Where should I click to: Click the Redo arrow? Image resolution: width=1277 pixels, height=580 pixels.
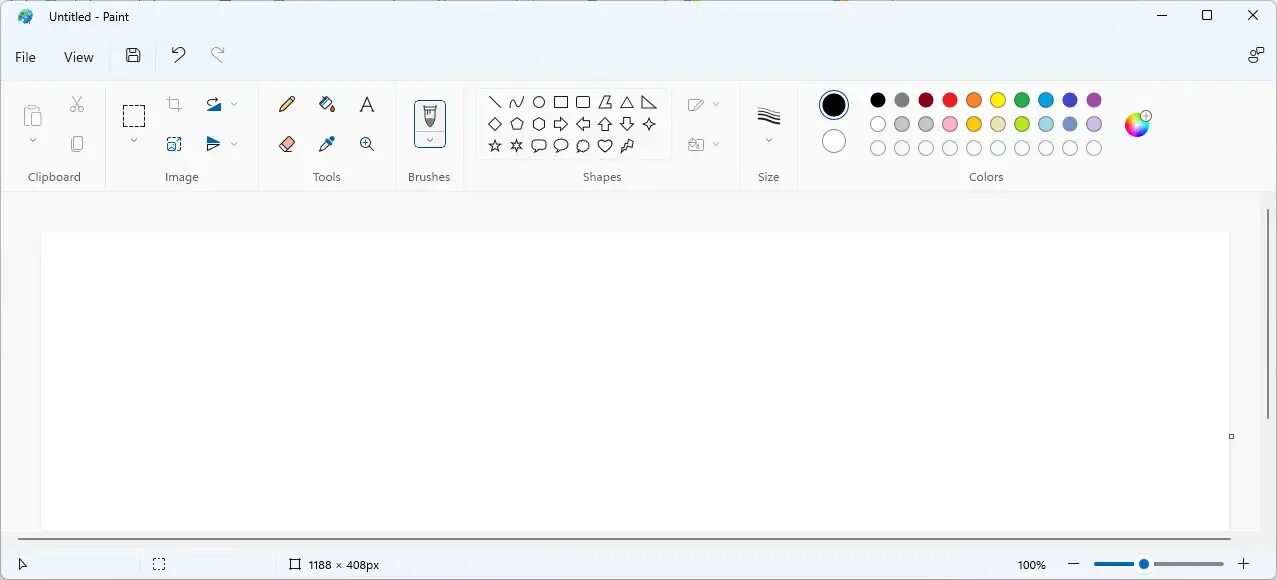tap(217, 56)
